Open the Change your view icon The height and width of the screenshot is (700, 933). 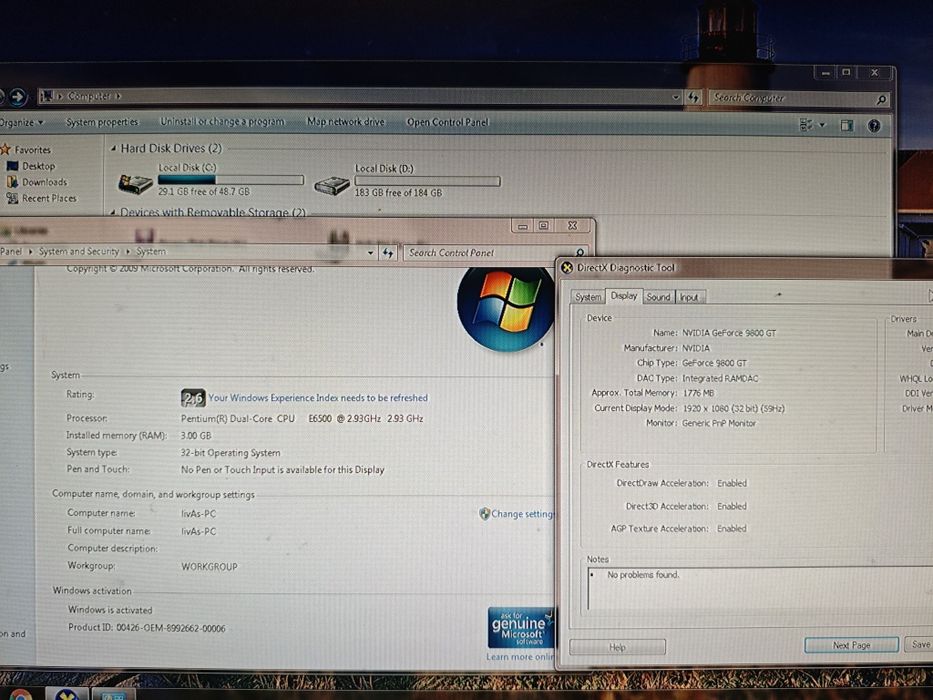pyautogui.click(x=806, y=124)
